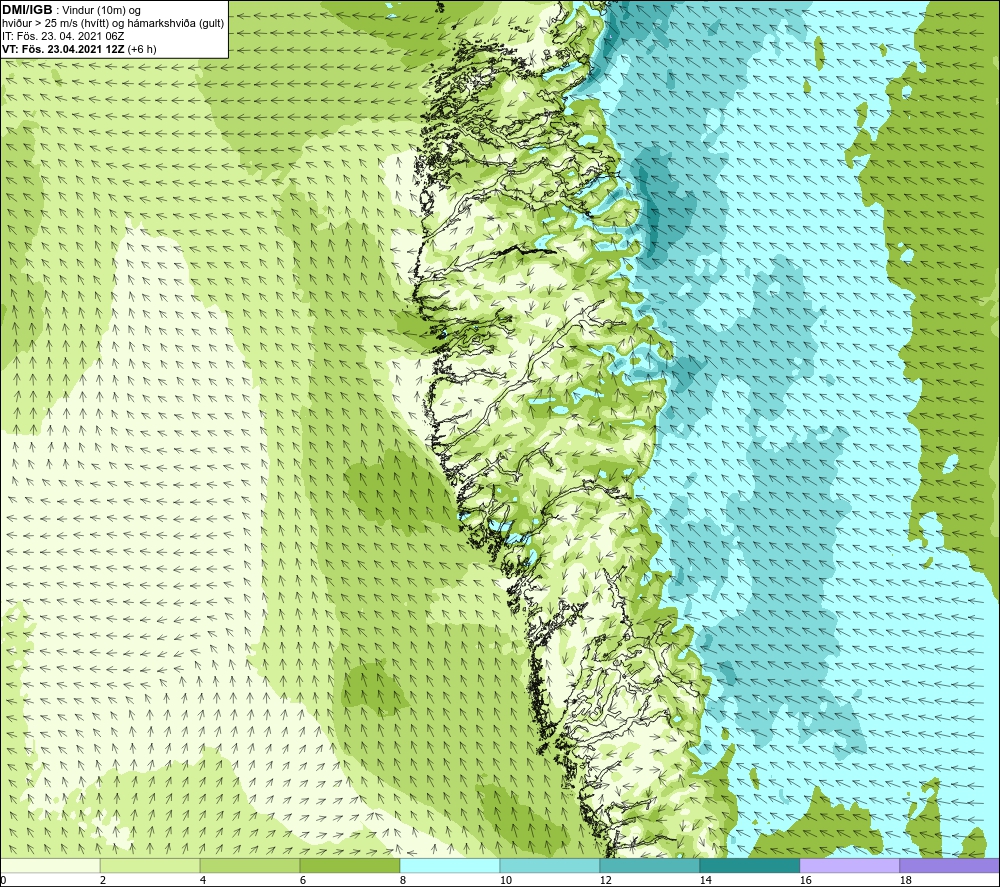The width and height of the screenshot is (1000, 887).
Task: Click the 8–10 m/s light cyan legend swatch
Action: click(450, 865)
